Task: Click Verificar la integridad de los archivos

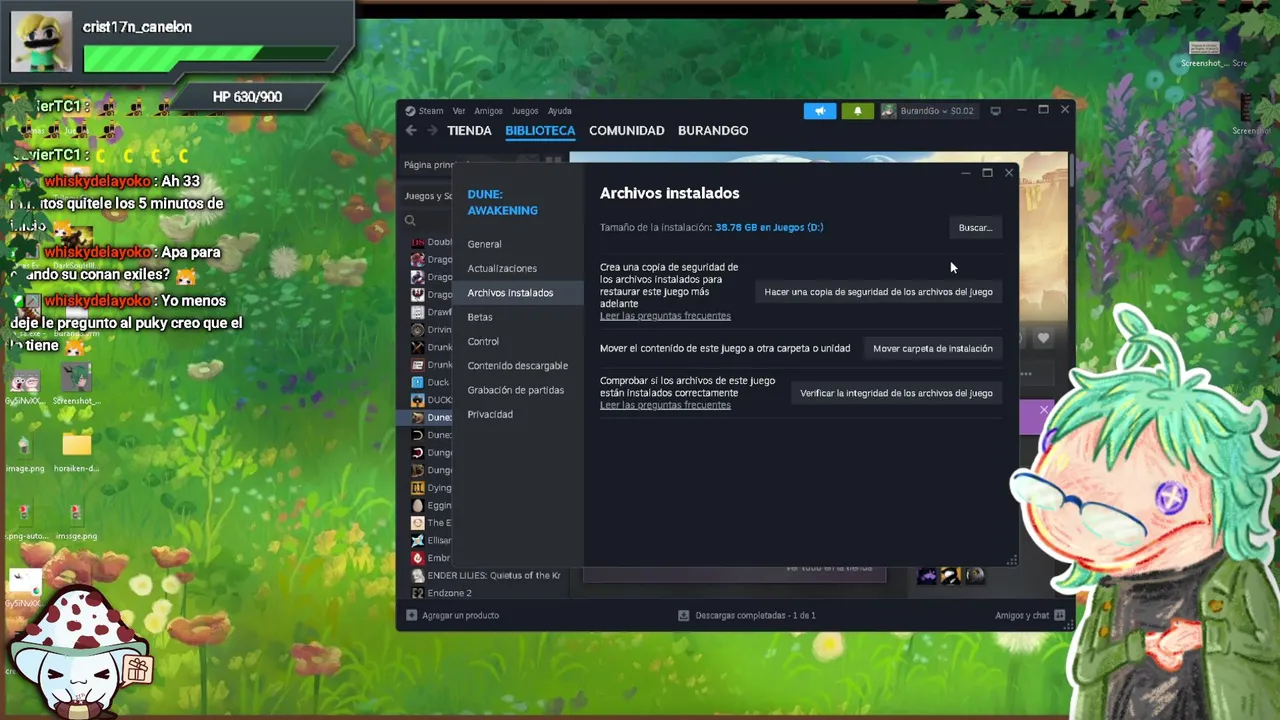Action: (x=896, y=393)
